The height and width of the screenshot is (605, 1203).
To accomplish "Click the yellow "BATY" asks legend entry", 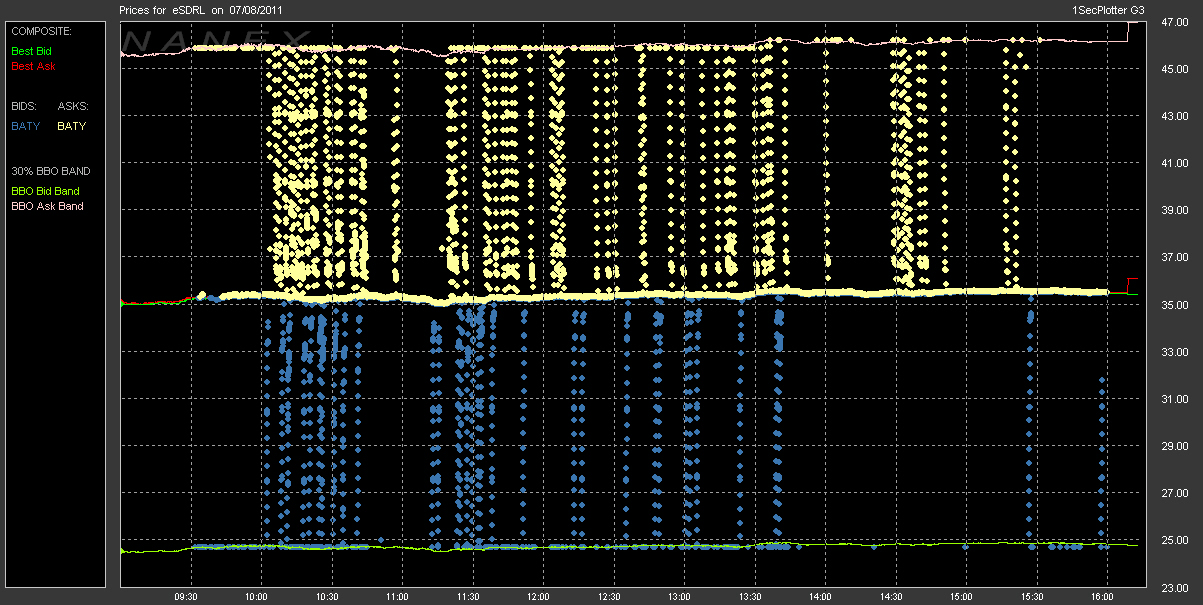I will click(x=72, y=126).
